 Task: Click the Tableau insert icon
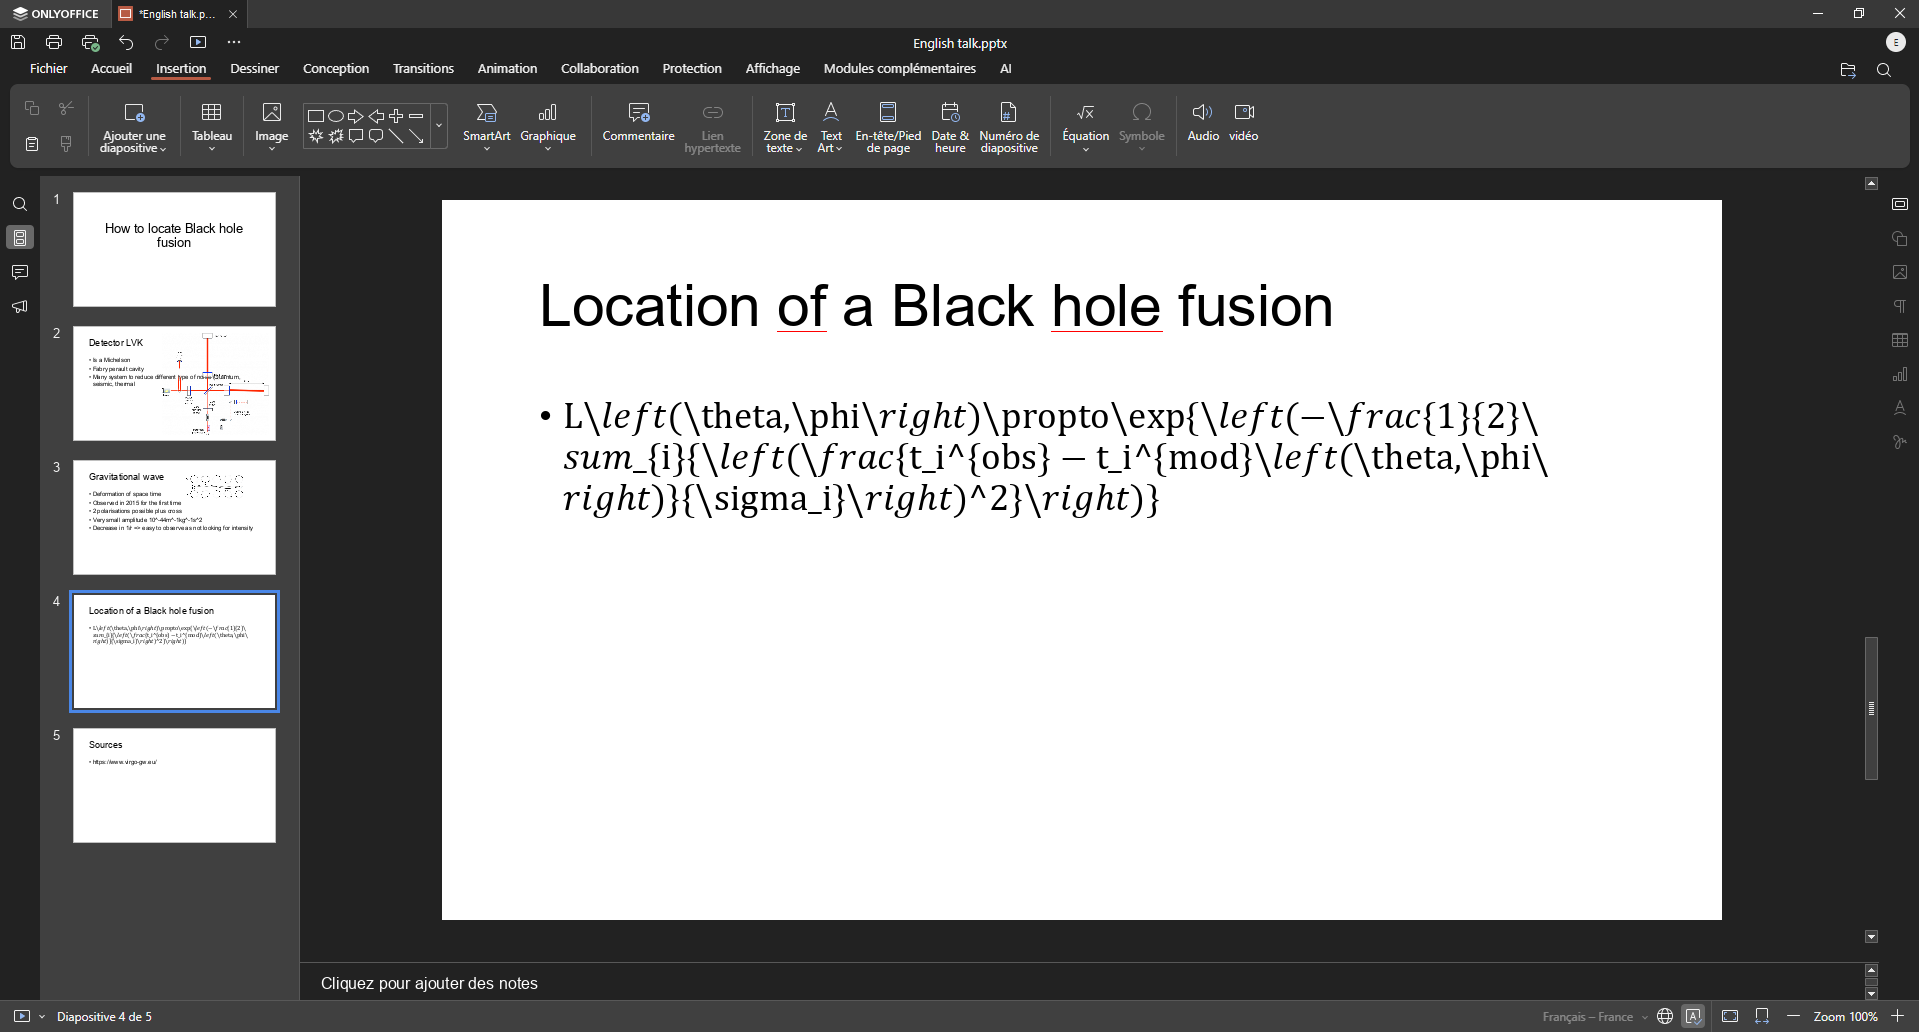[x=211, y=113]
